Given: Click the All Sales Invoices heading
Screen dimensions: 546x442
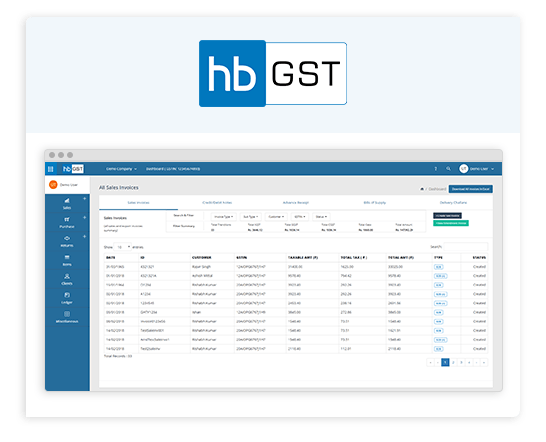Looking at the screenshot, I should (x=119, y=187).
